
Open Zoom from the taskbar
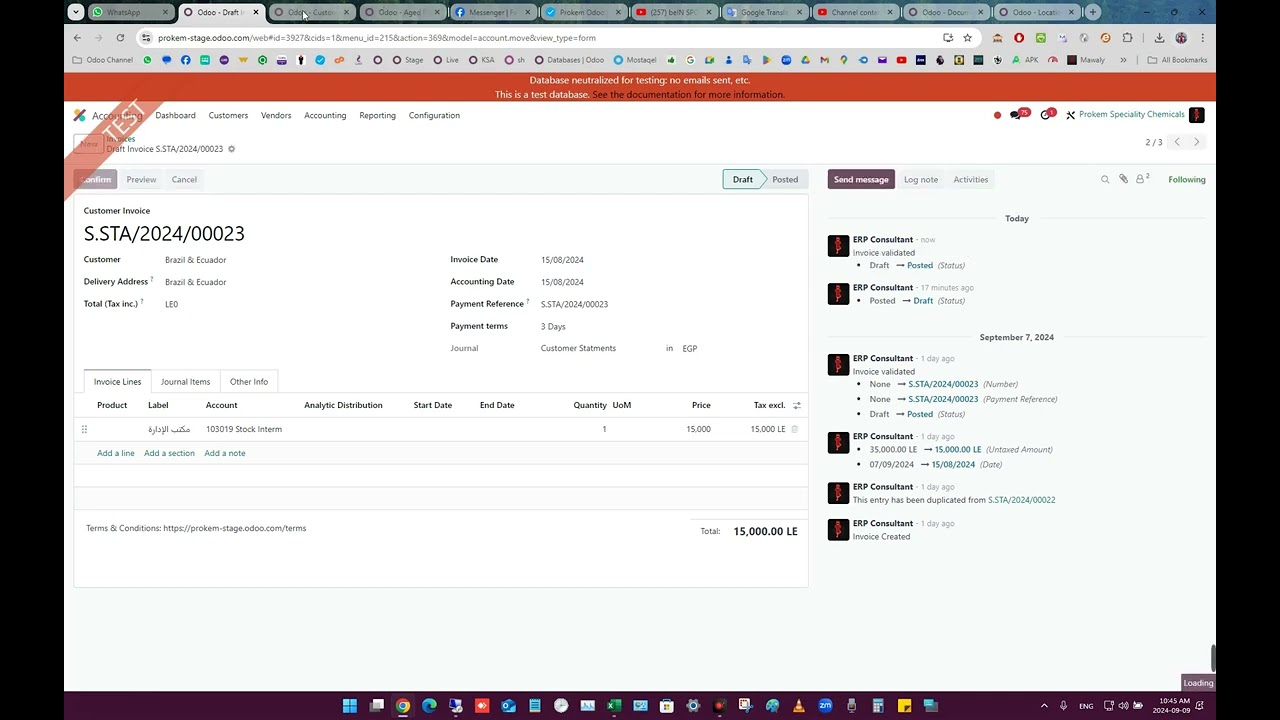pos(825,706)
